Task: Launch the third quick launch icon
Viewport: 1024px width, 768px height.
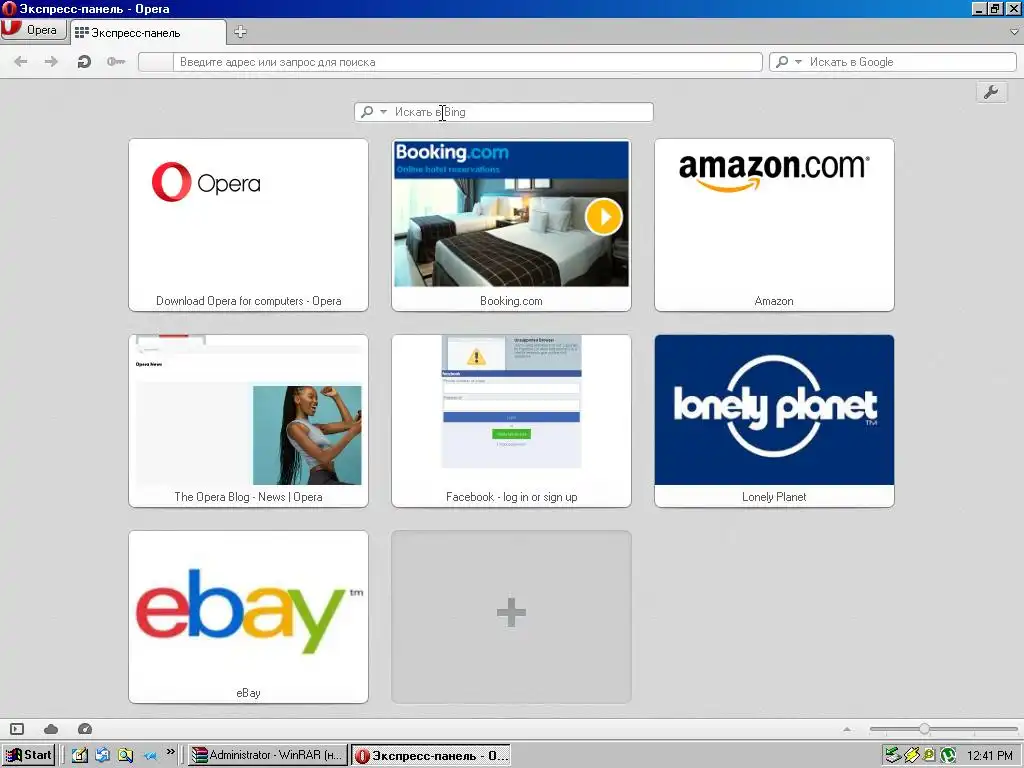Action: click(x=125, y=755)
